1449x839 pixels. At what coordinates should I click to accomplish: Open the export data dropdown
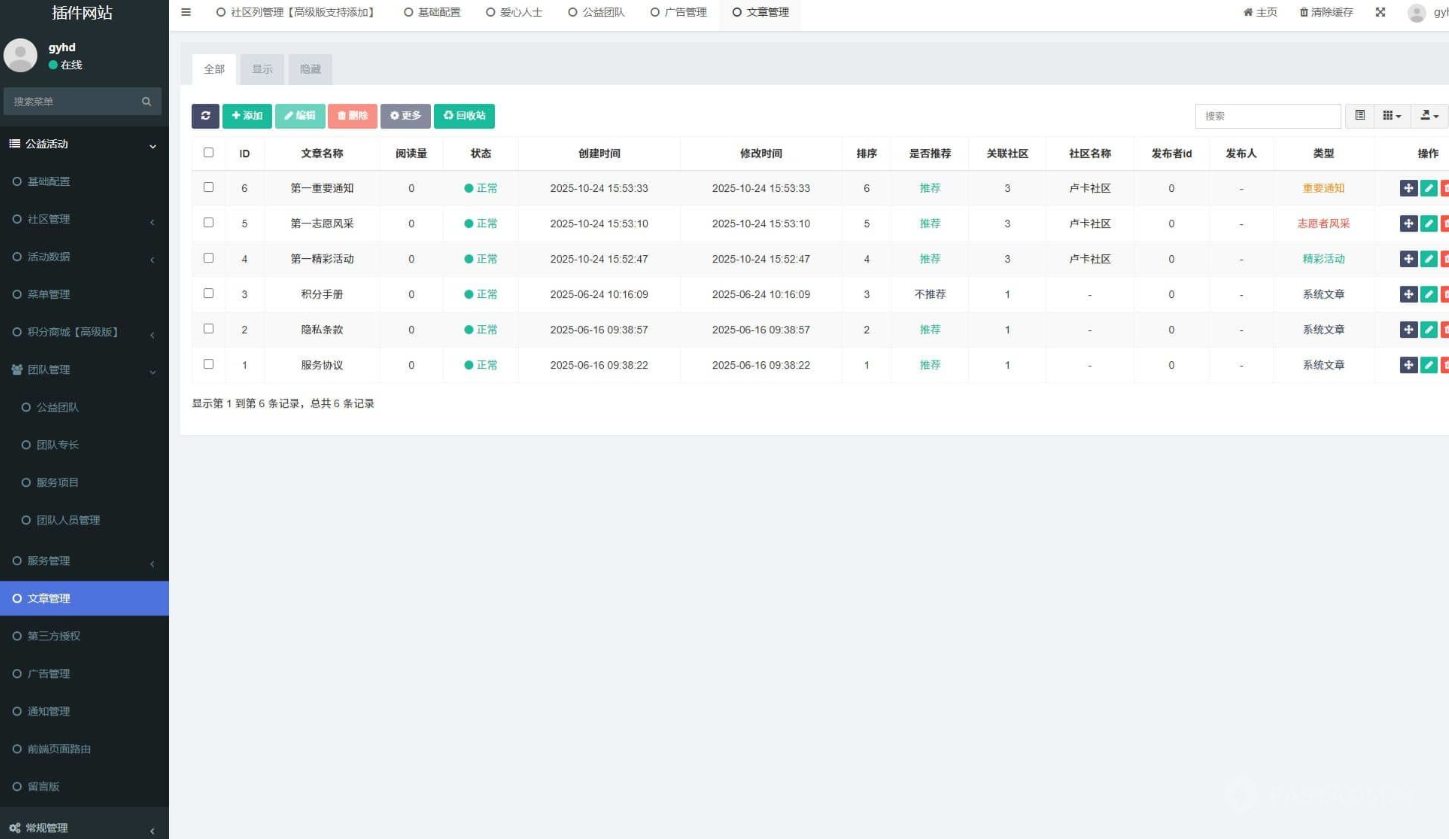point(1429,116)
